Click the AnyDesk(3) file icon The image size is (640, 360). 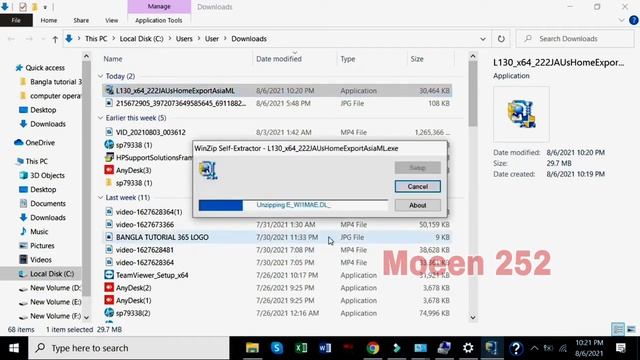pos(109,170)
